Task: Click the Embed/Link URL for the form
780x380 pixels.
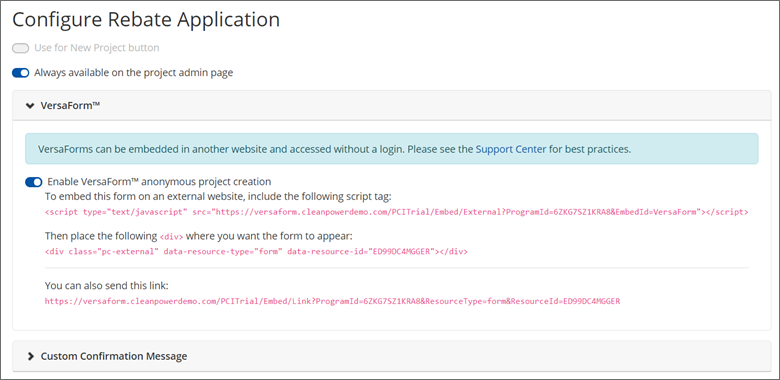Action: (332, 301)
